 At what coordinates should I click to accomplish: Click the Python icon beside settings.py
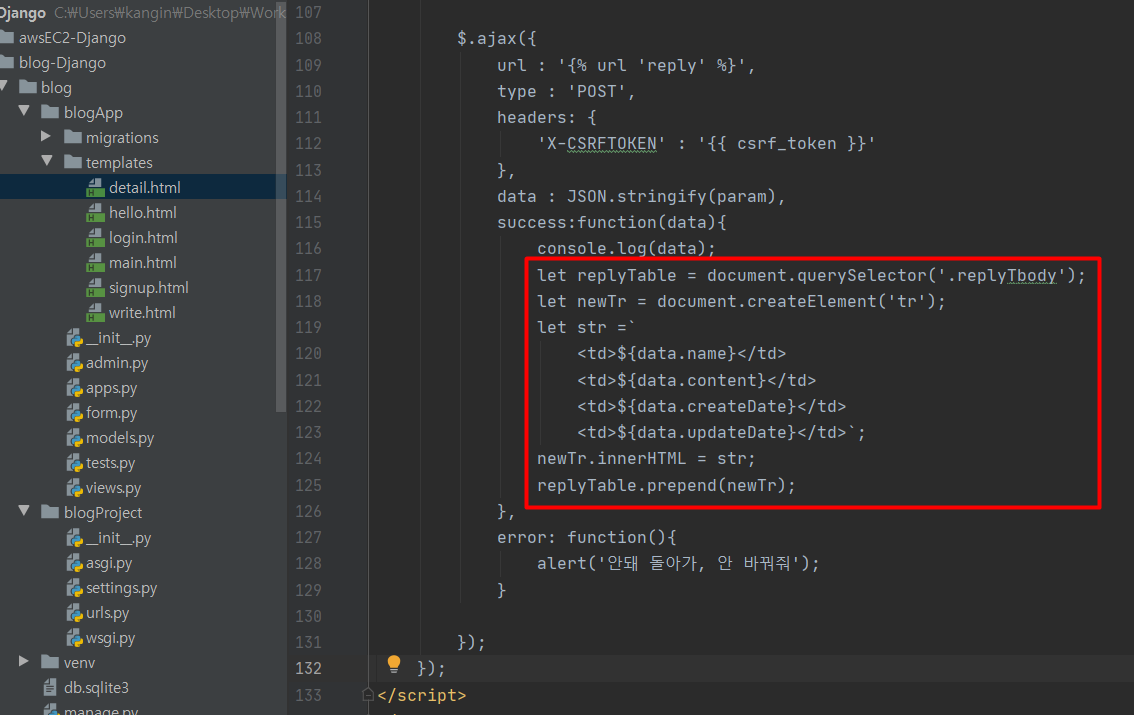[x=74, y=588]
